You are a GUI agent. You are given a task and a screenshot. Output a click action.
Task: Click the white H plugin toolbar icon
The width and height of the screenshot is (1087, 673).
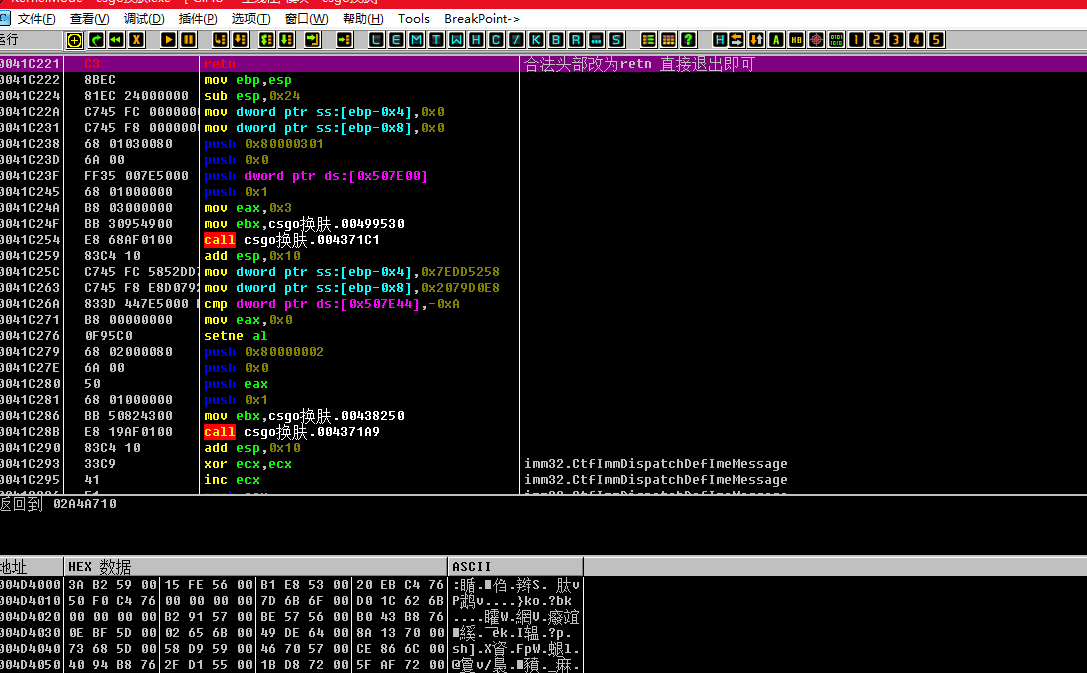click(x=720, y=40)
